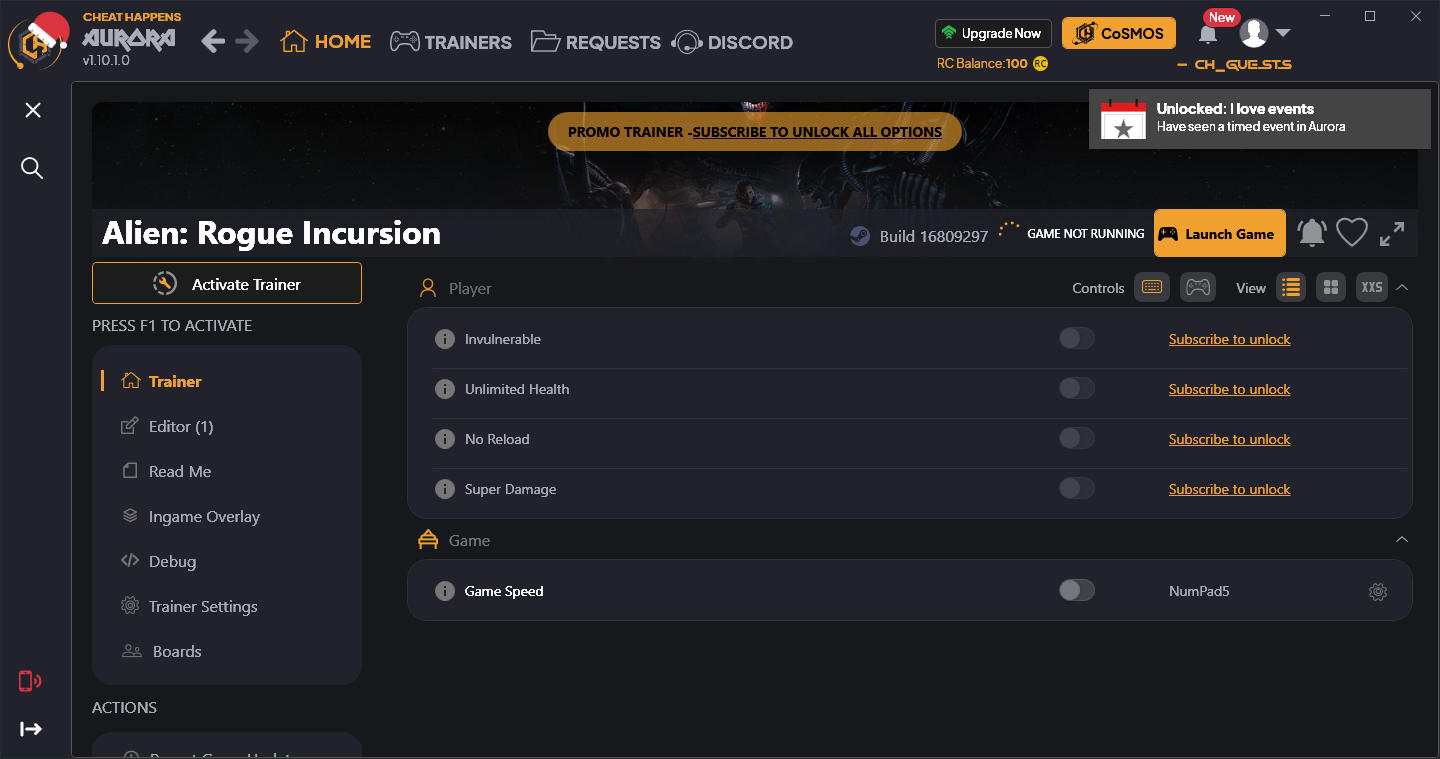This screenshot has width=1440, height=759.
Task: Click the Build 16809297 text
Action: pyautogui.click(x=934, y=236)
